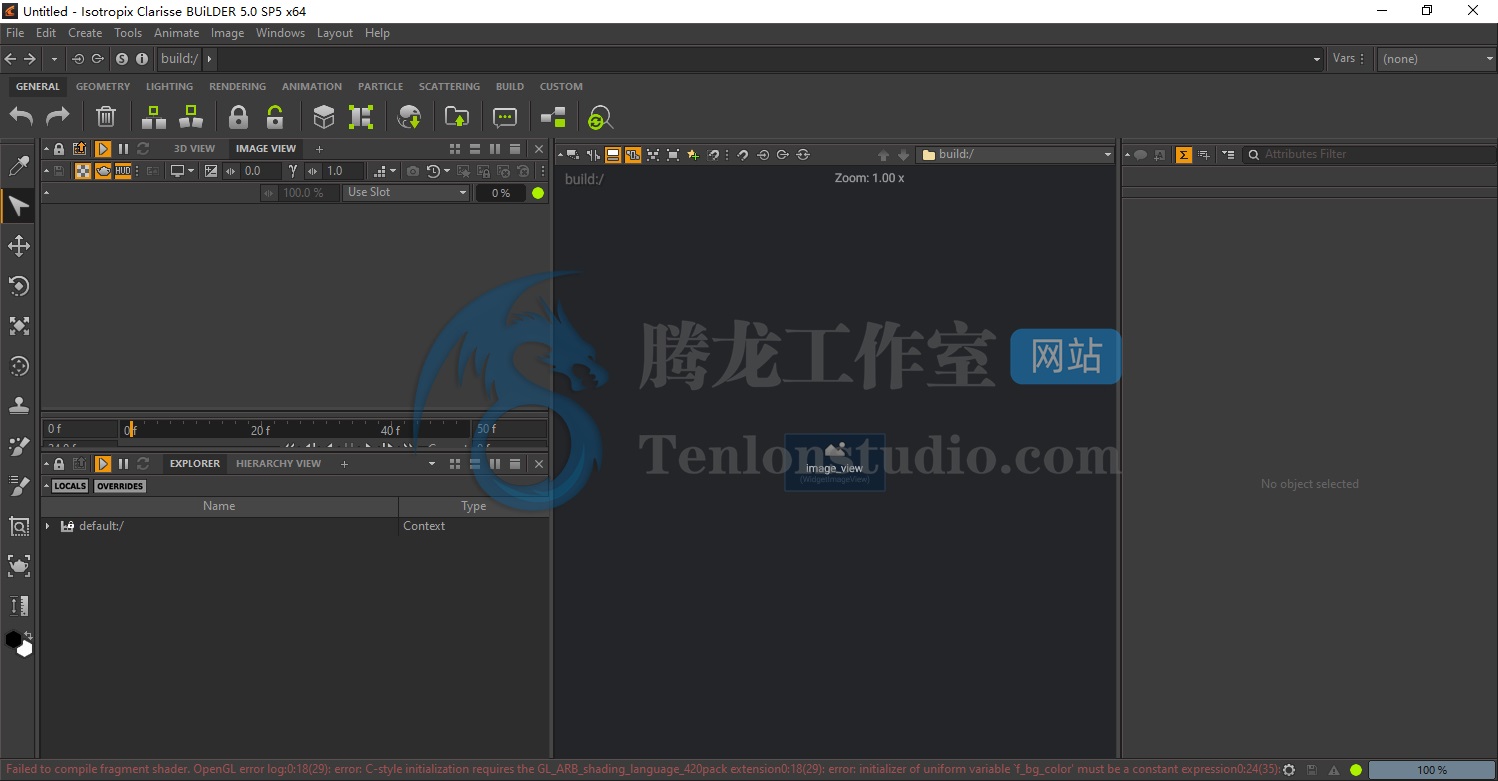Toggle the orange teapot render option
The width and height of the screenshot is (1498, 781).
point(103,171)
